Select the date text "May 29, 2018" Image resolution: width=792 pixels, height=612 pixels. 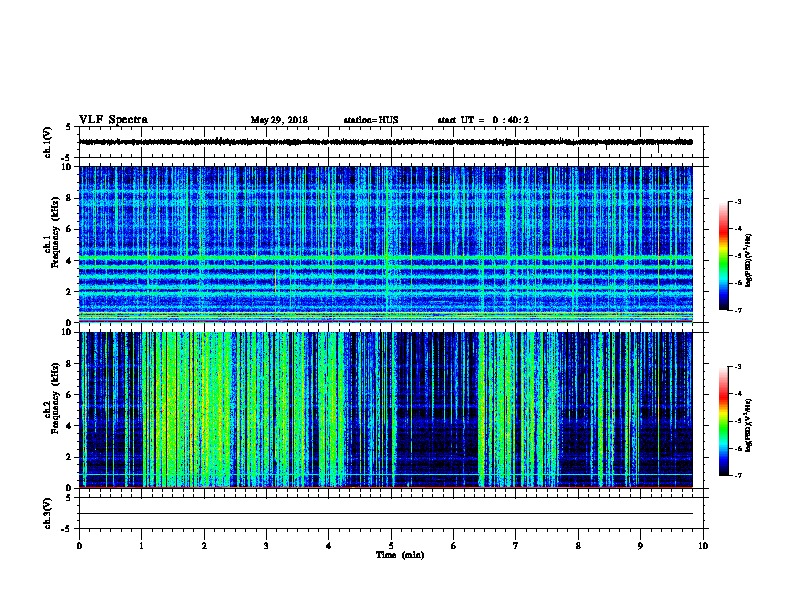[279, 120]
